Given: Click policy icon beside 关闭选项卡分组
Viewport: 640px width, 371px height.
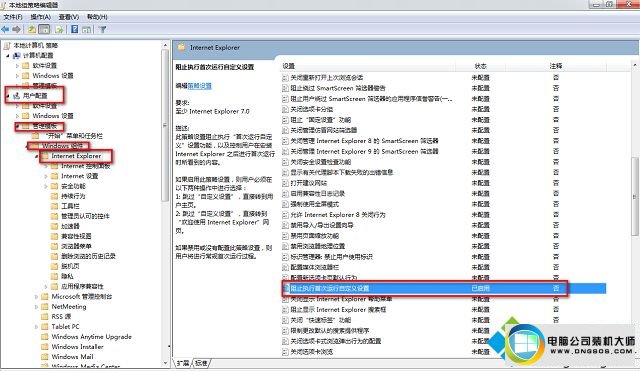Looking at the screenshot, I should [285, 109].
